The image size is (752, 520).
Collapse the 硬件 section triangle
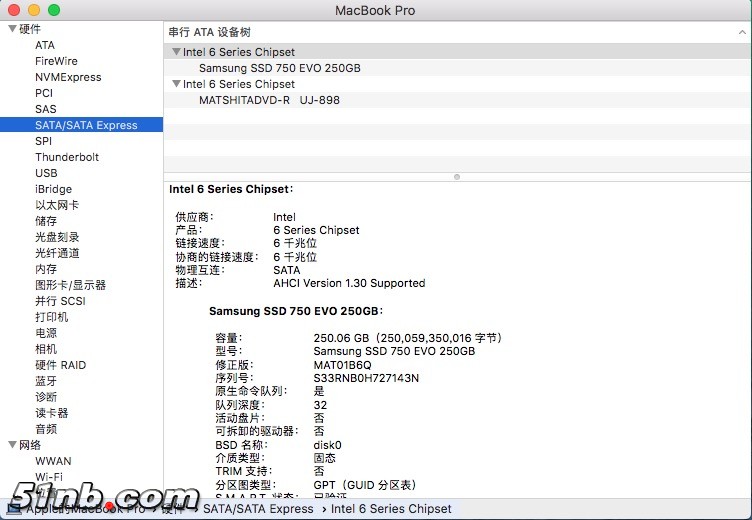12,29
